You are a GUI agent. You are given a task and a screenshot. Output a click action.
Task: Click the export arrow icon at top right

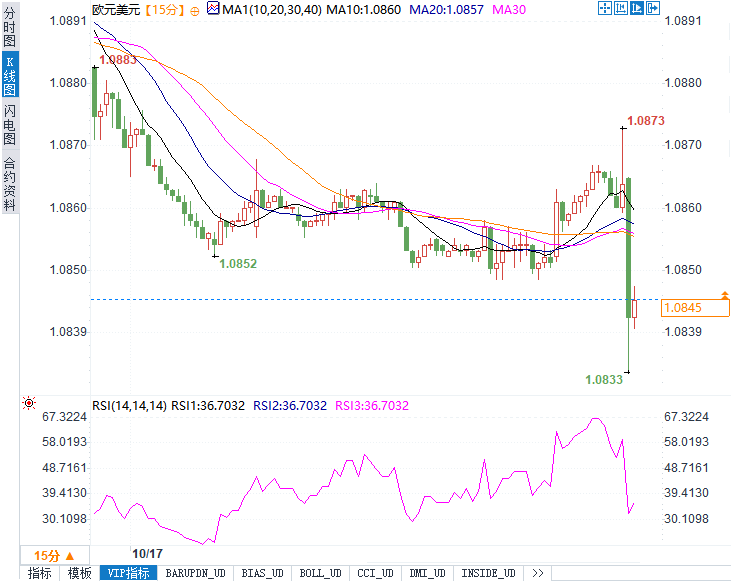[x=653, y=8]
